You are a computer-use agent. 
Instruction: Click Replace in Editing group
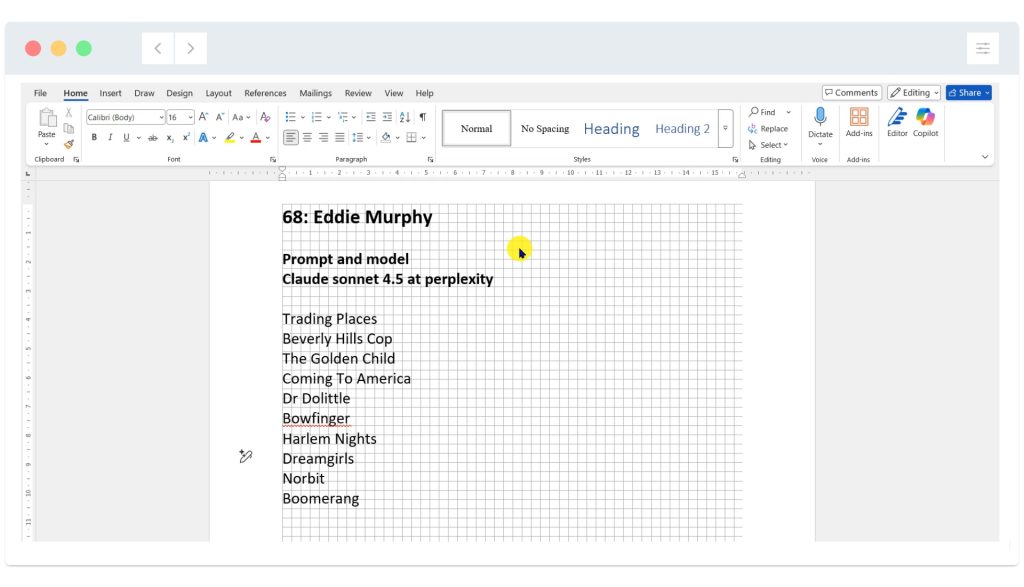(x=768, y=129)
